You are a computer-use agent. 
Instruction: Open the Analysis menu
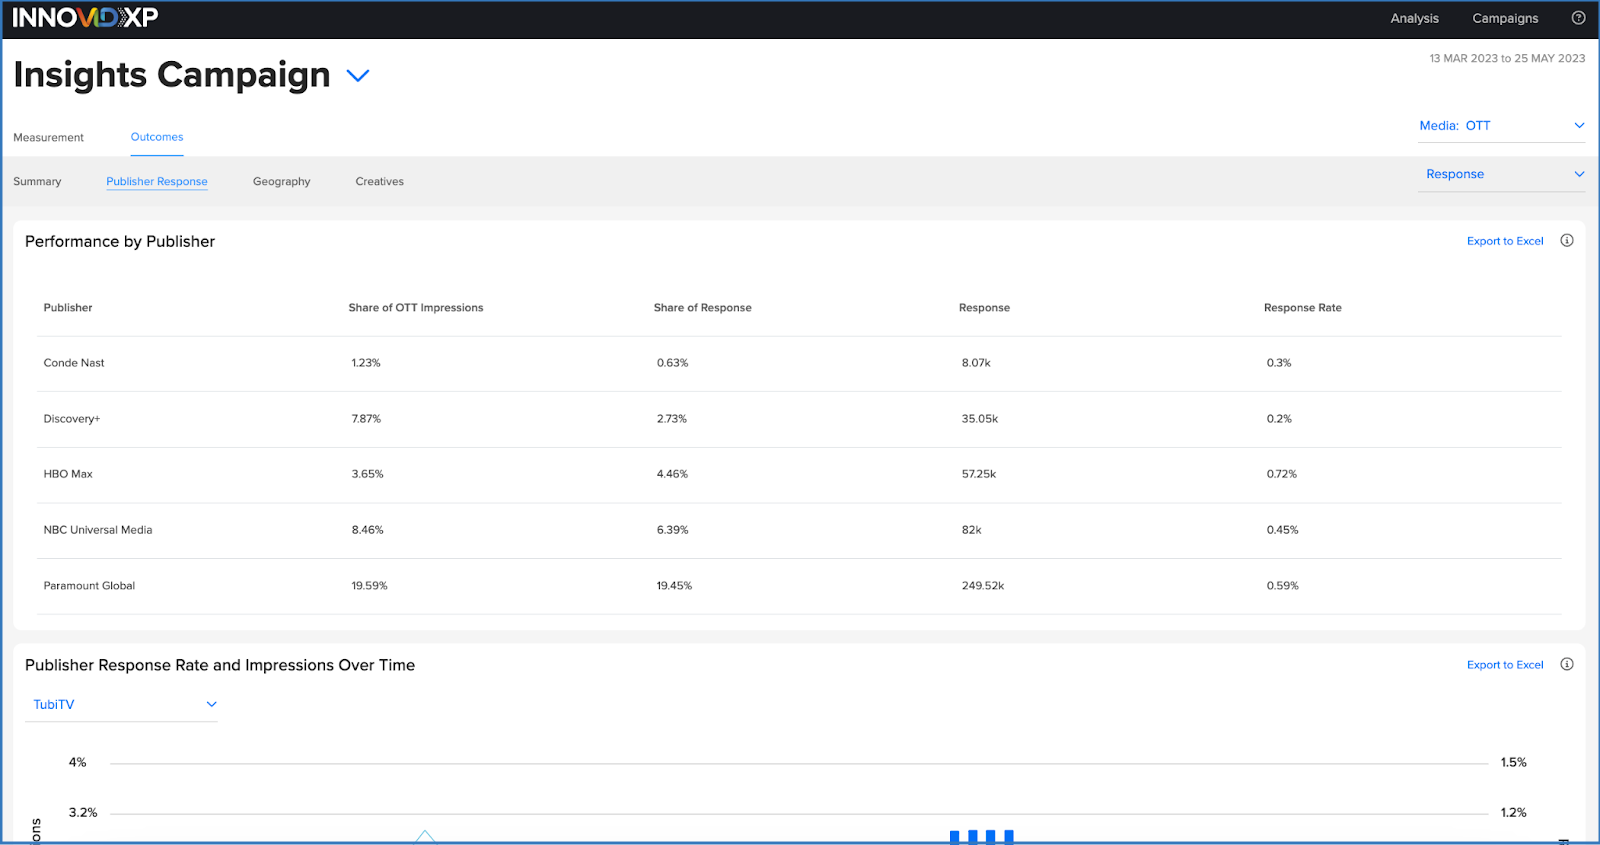click(x=1414, y=18)
